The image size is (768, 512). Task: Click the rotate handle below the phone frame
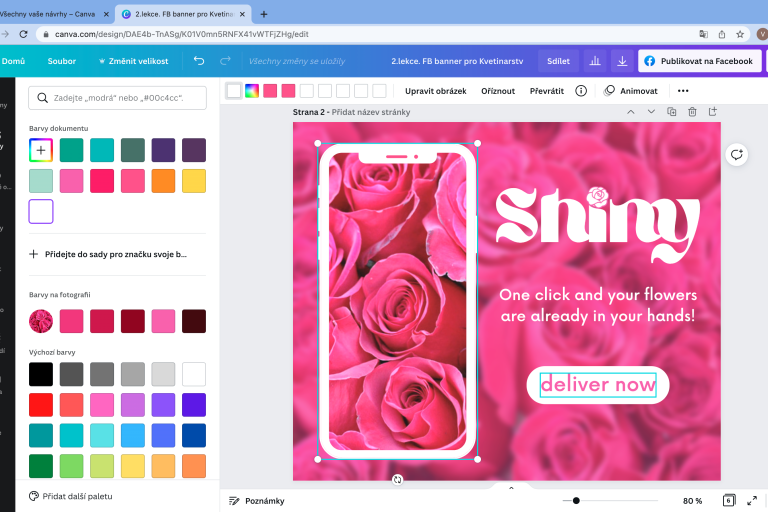click(x=397, y=480)
